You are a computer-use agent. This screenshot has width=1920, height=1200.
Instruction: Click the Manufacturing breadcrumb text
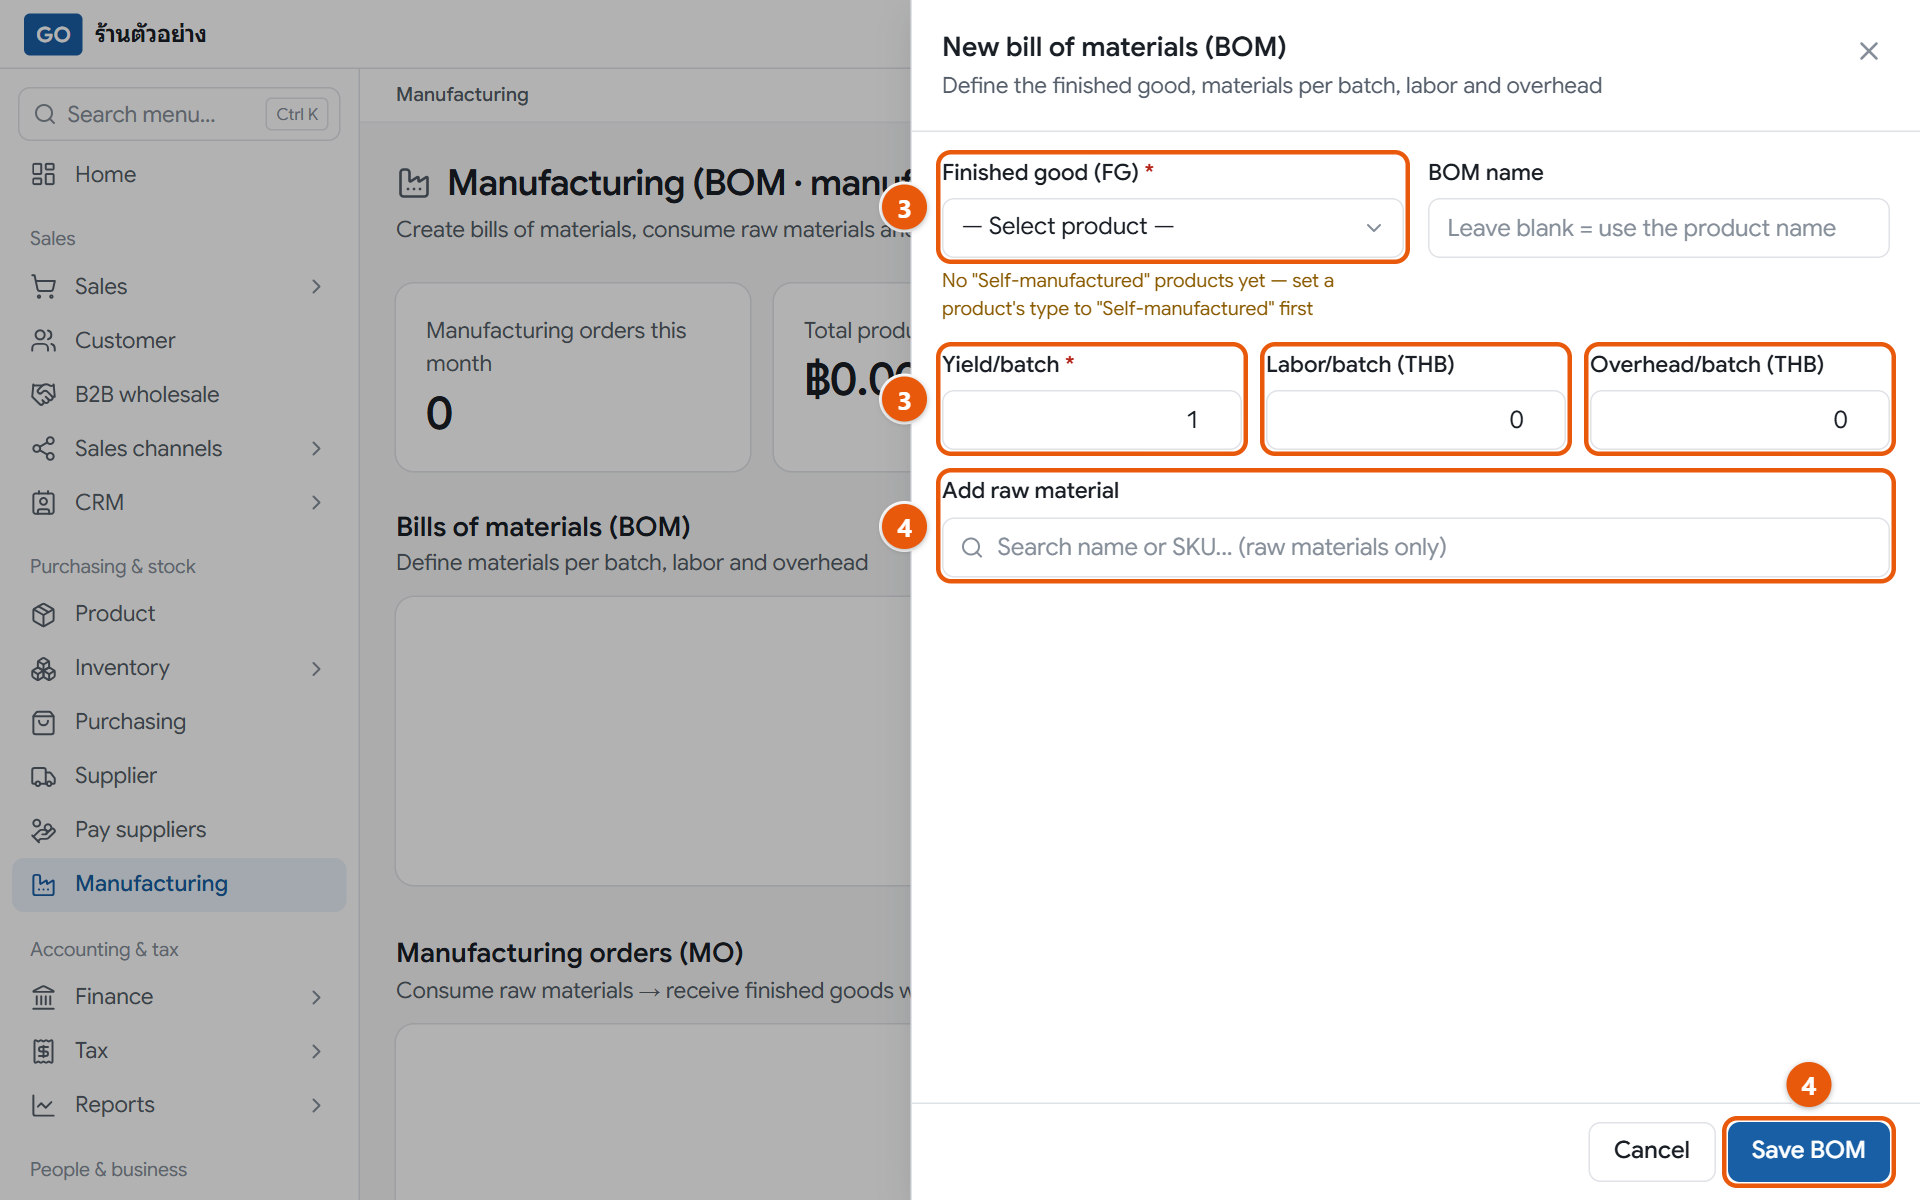(x=462, y=94)
